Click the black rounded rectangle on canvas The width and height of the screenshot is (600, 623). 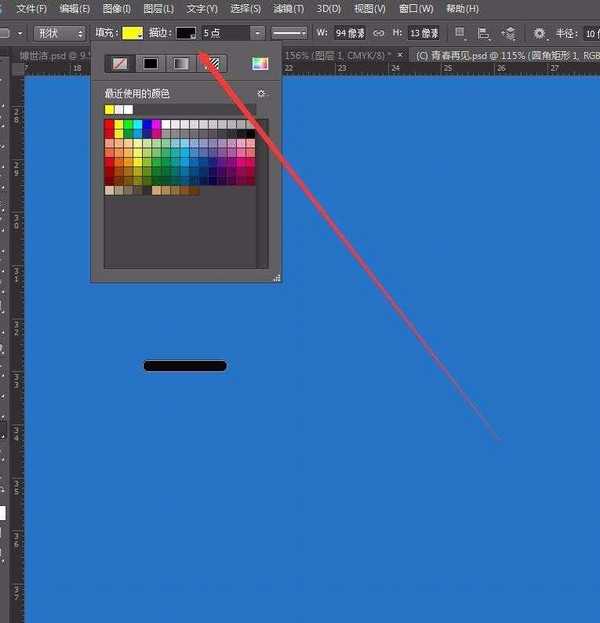tap(185, 366)
